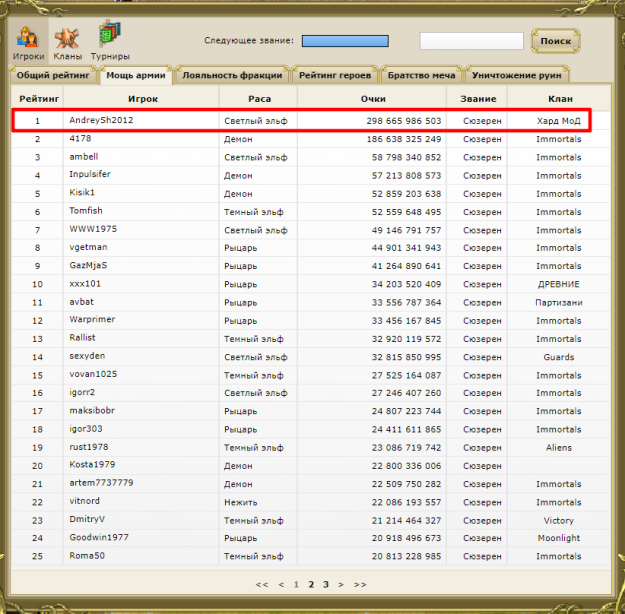Focus the player search input field
Screen dimensions: 625x614
(x=472, y=41)
